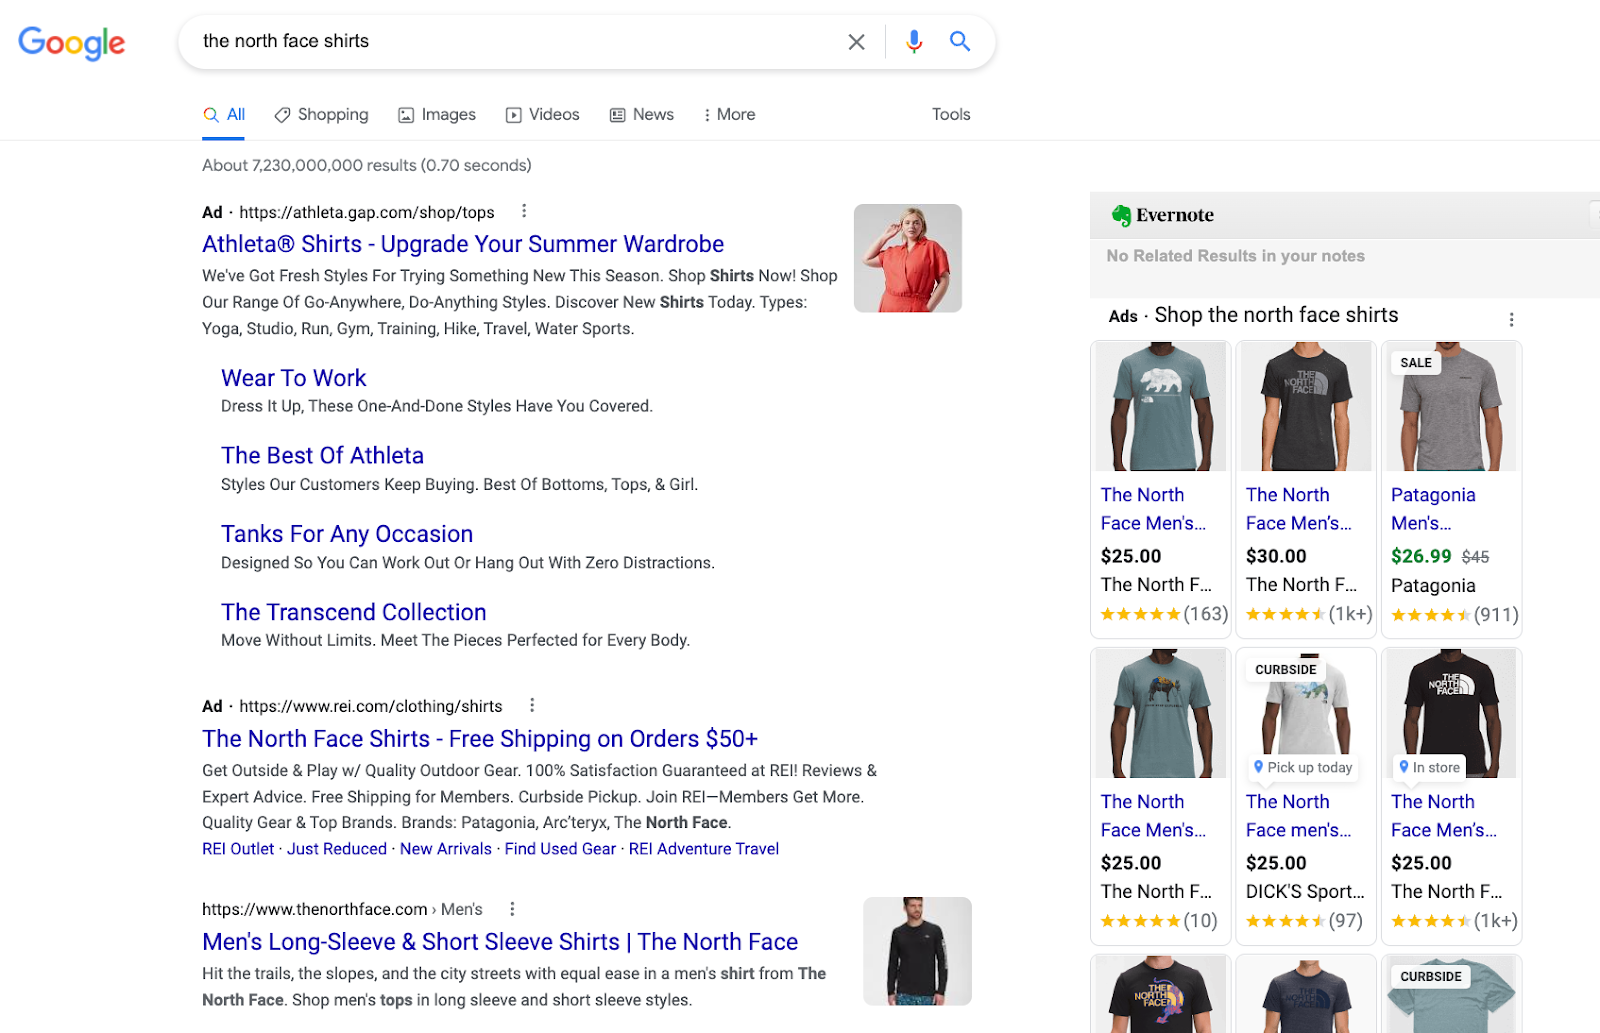This screenshot has width=1600, height=1033.
Task: Switch to the Videos tab
Action: tap(543, 115)
